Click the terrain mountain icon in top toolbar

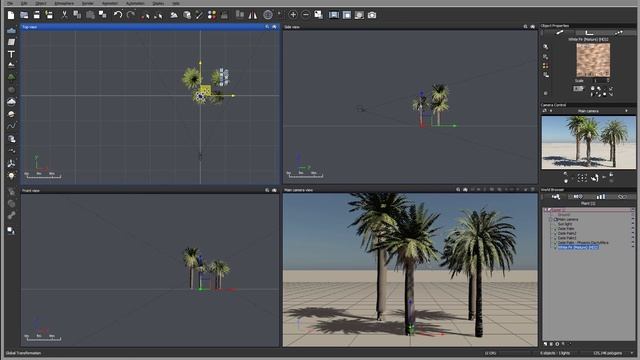coord(174,15)
